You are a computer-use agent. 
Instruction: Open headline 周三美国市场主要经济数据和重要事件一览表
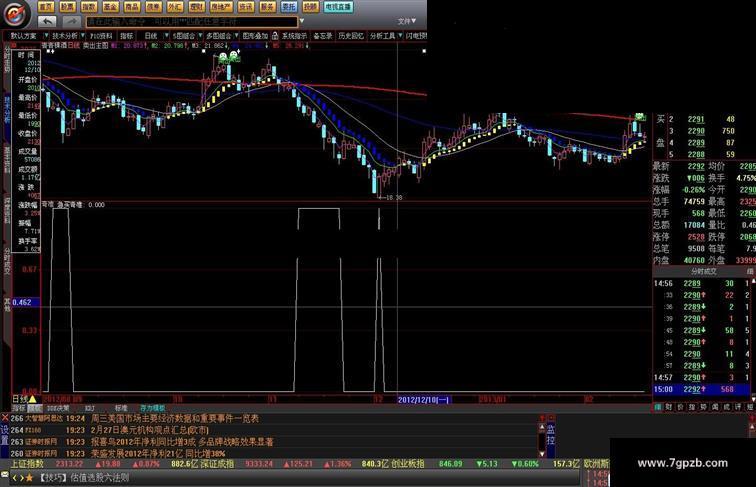(175, 419)
